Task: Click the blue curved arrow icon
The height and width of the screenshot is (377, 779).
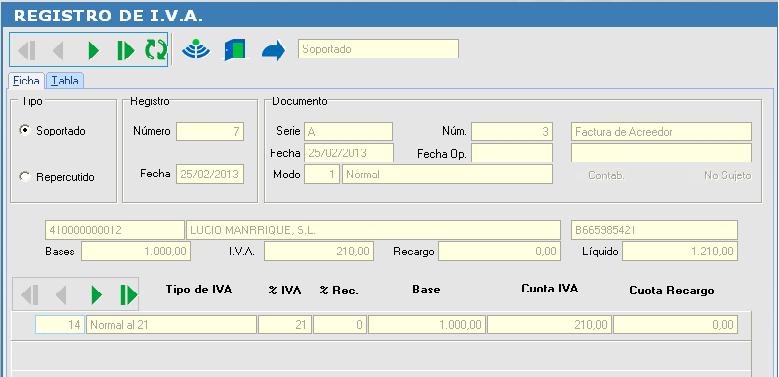Action: [x=273, y=51]
